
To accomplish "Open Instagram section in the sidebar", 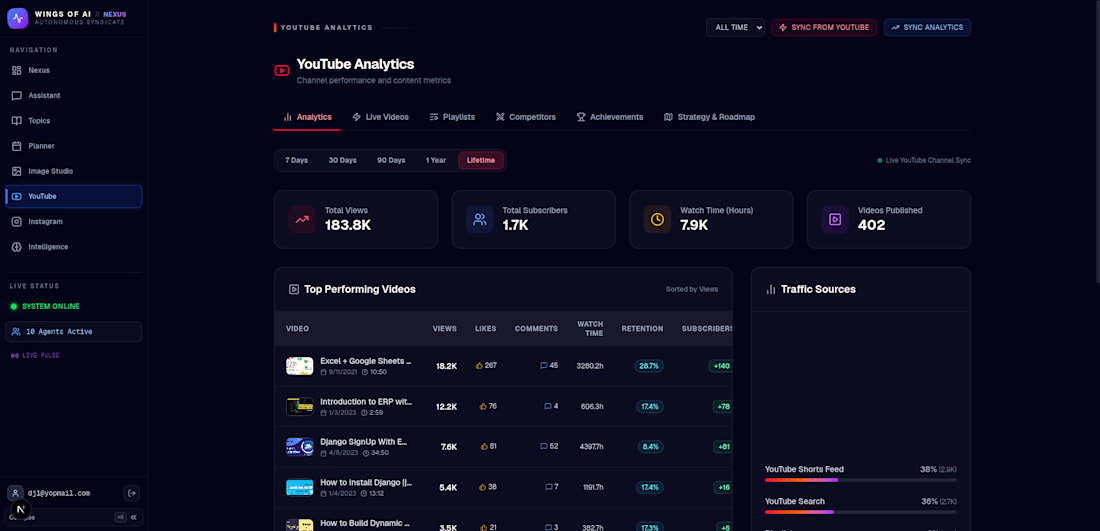I will coord(74,222).
